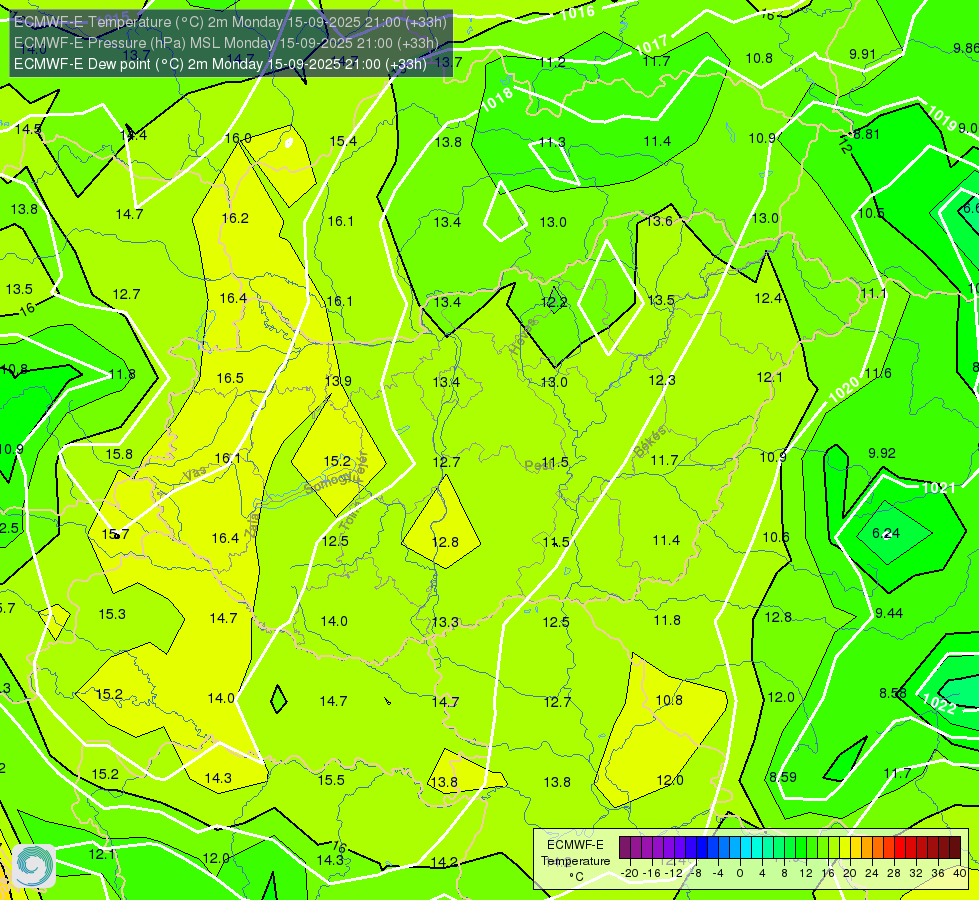The width and height of the screenshot is (979, 900).
Task: Click the Vas county label
Action: 196,475
